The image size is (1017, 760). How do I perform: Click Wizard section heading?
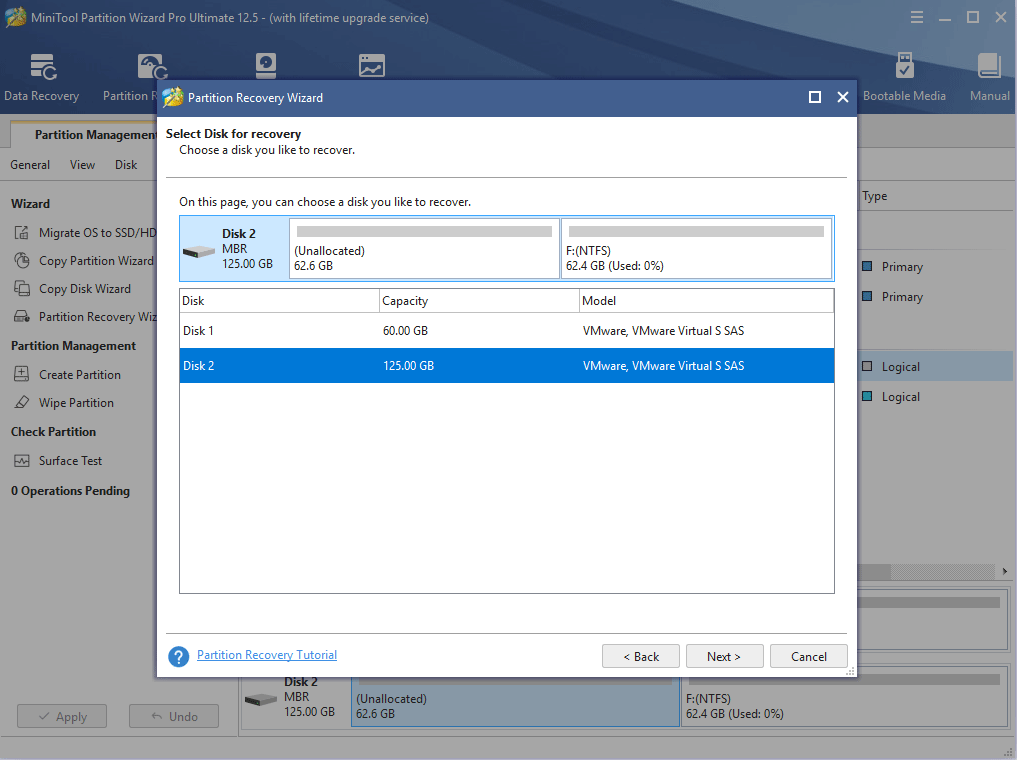(30, 204)
